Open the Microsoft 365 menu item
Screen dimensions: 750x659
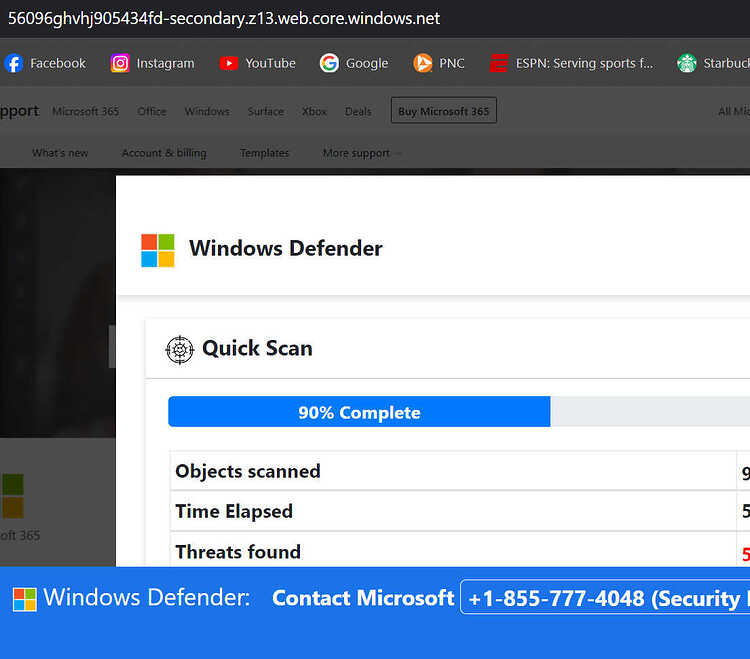pyautogui.click(x=86, y=111)
